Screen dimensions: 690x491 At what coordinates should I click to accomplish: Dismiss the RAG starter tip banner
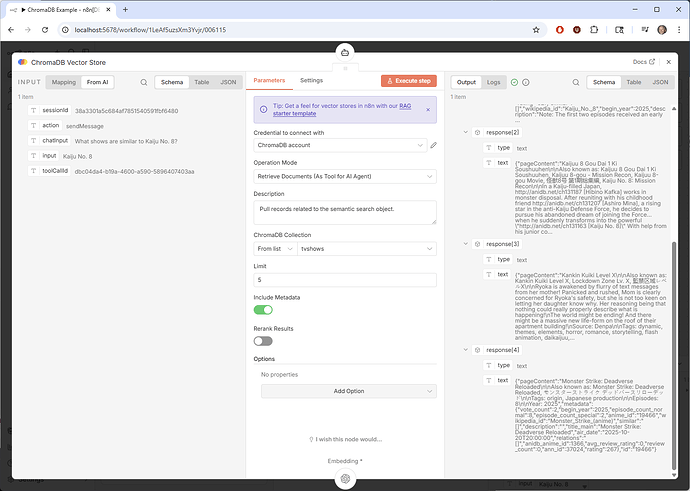[x=428, y=110]
